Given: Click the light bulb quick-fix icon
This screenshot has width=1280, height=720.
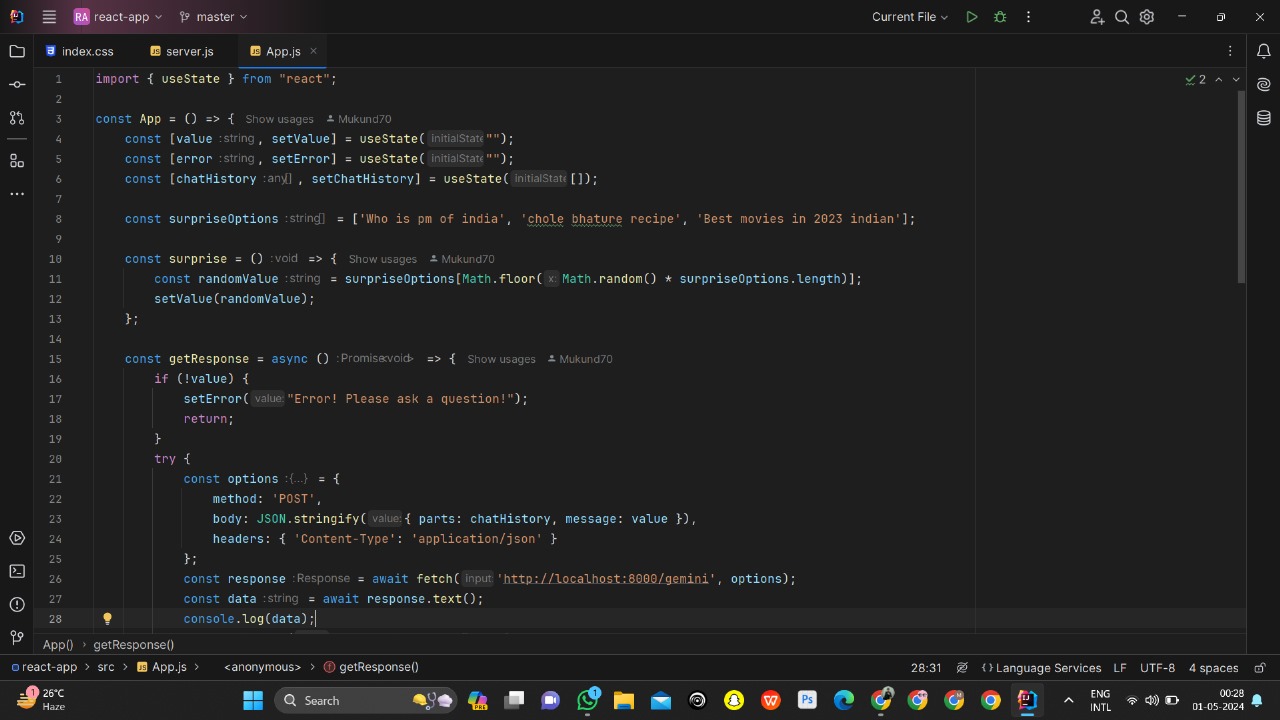Looking at the screenshot, I should tap(107, 619).
